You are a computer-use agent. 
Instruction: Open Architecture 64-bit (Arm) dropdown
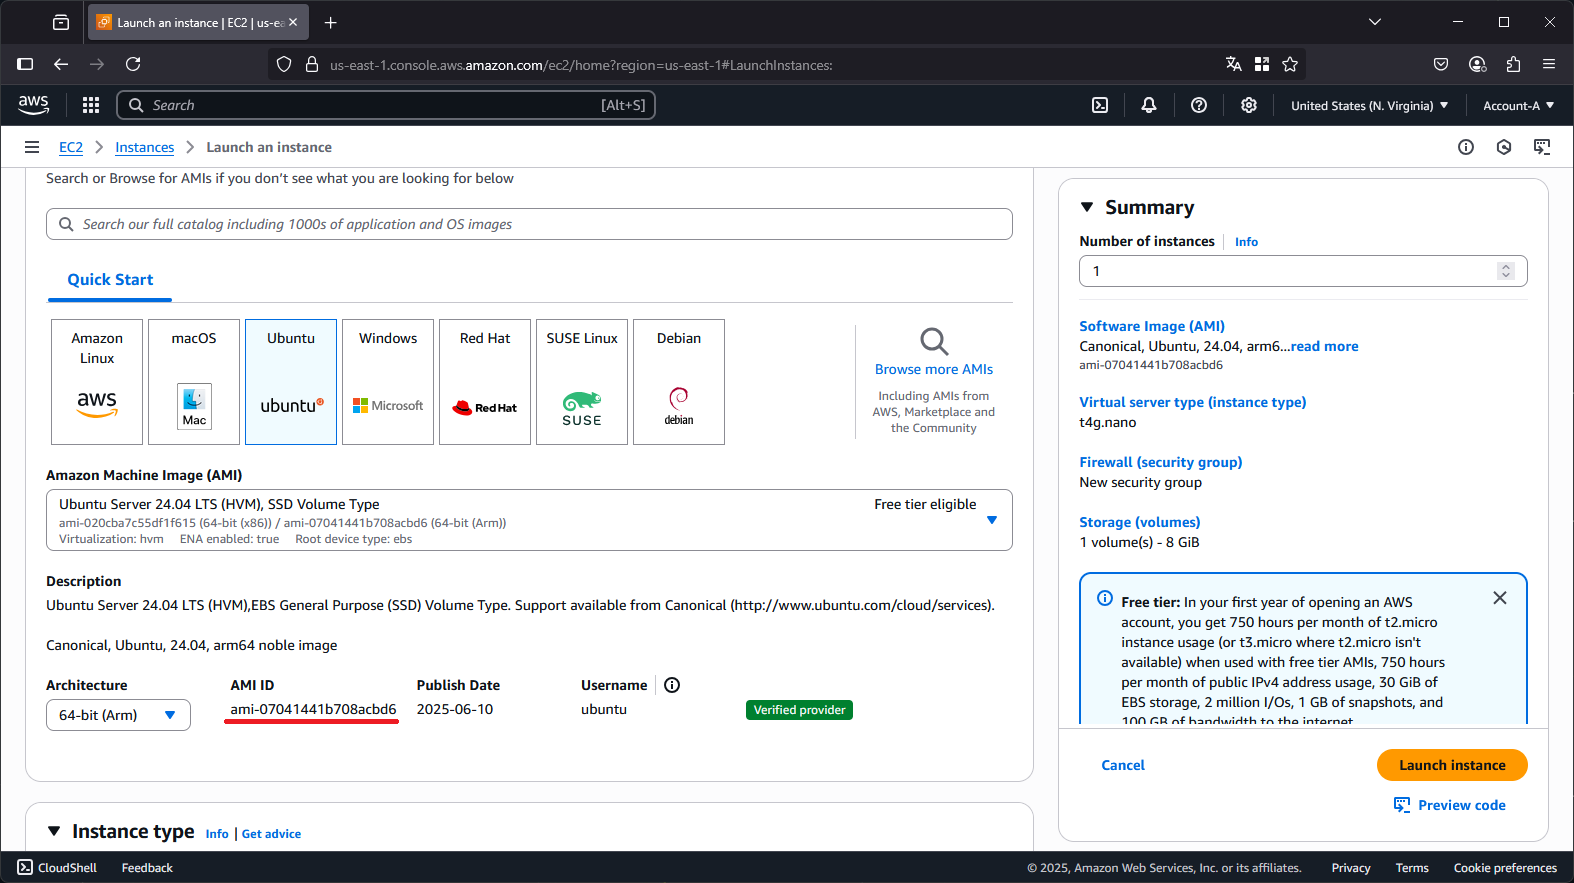pos(118,715)
